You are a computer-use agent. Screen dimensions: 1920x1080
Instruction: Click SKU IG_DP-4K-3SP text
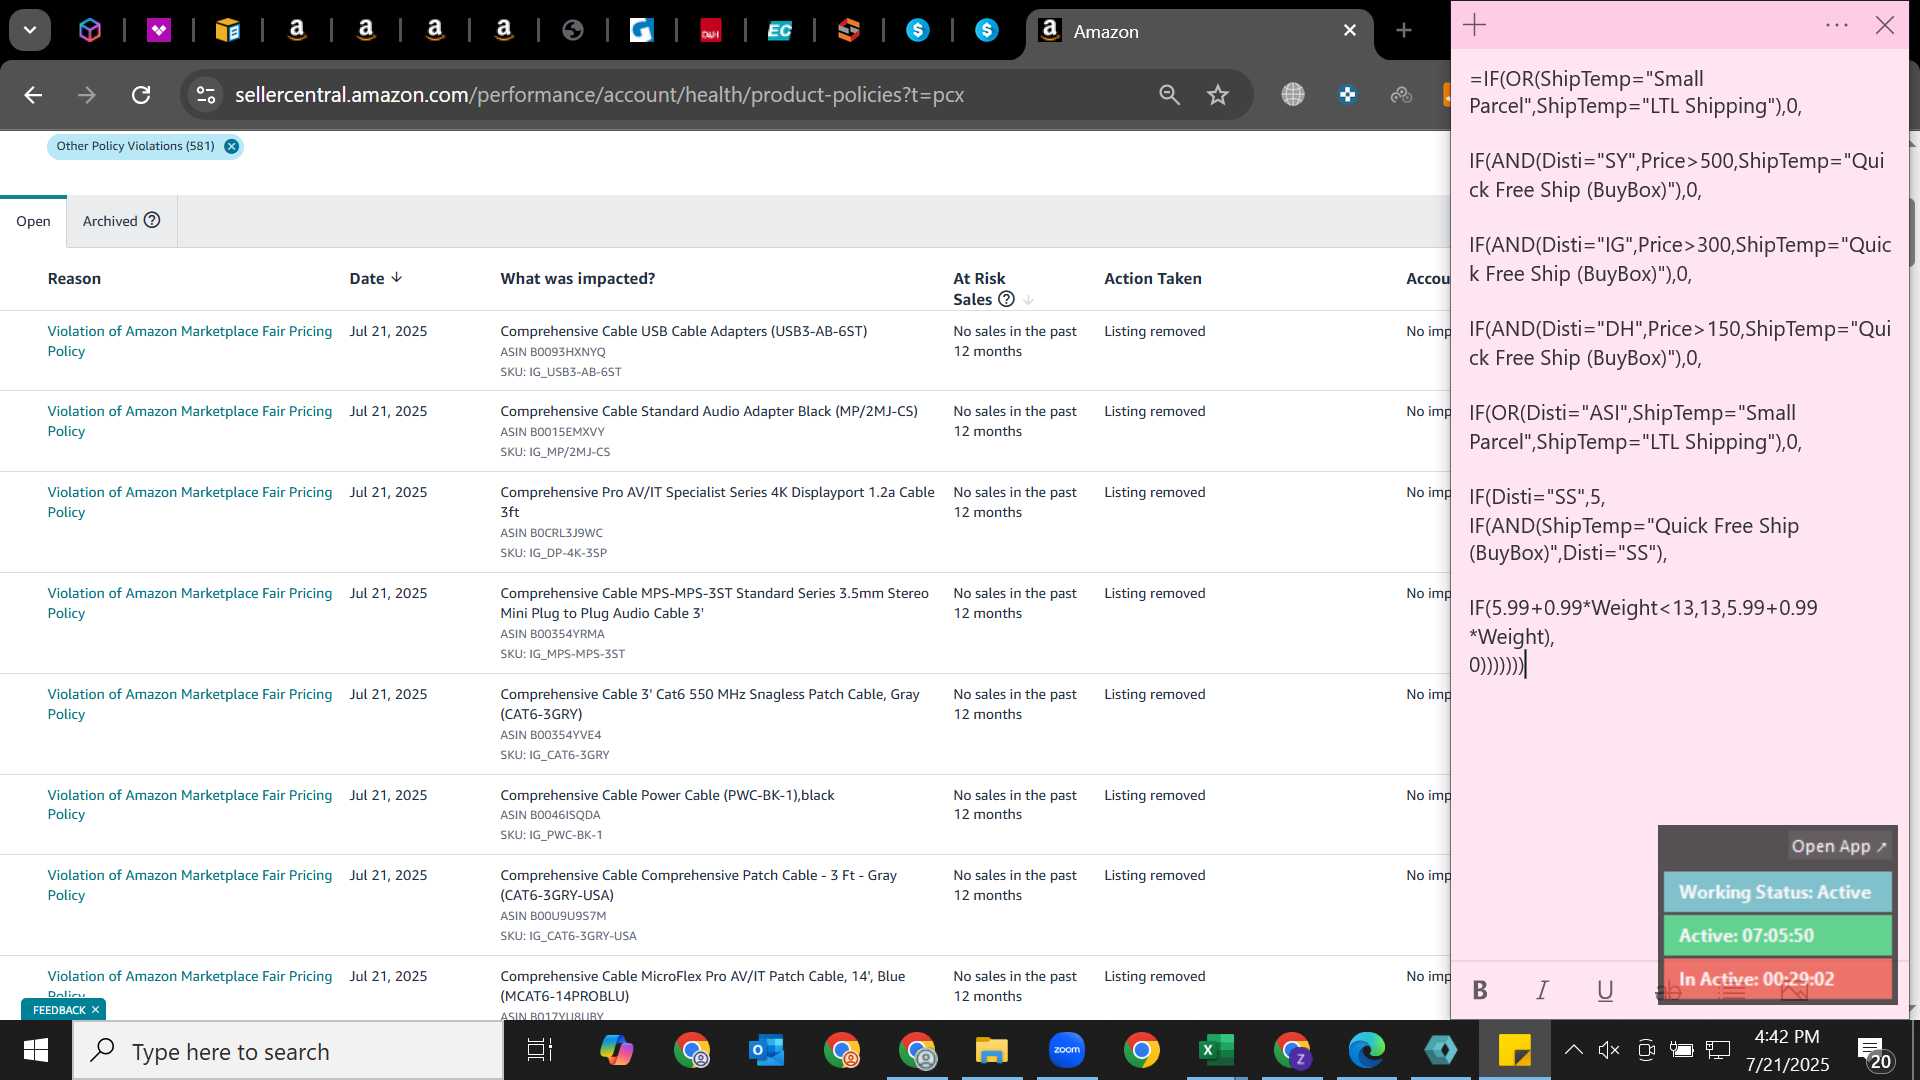[553, 553]
